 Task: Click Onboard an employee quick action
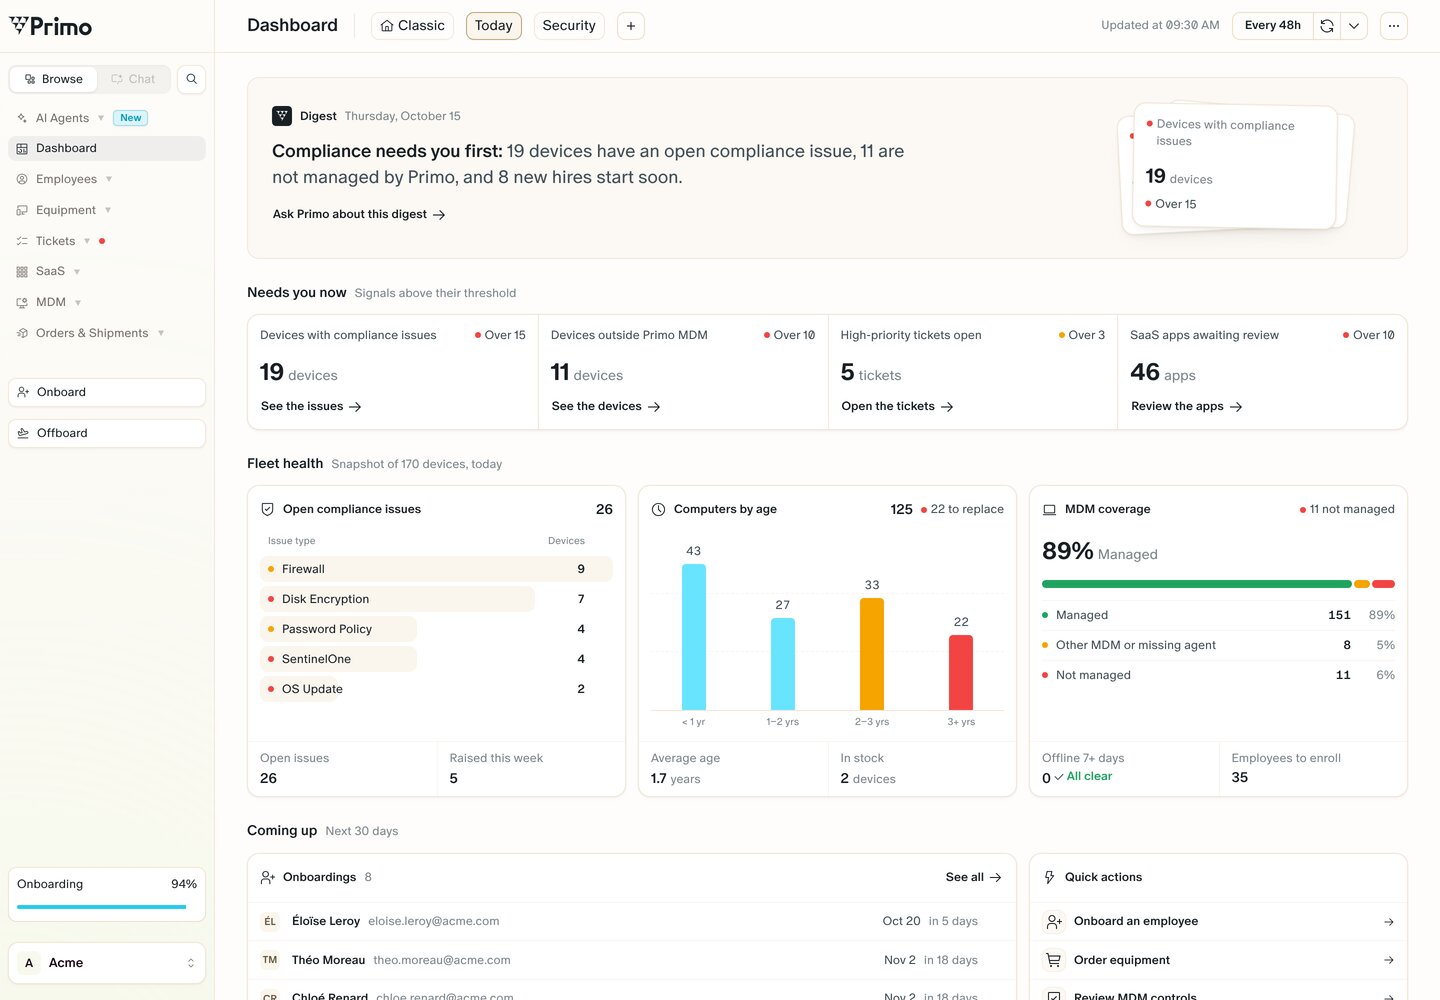tap(1218, 921)
